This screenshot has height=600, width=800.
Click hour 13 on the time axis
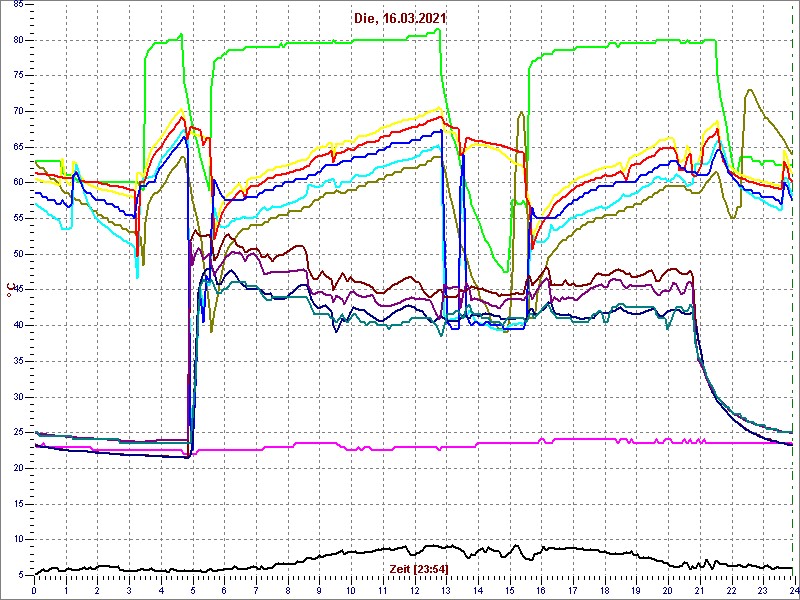tap(446, 591)
